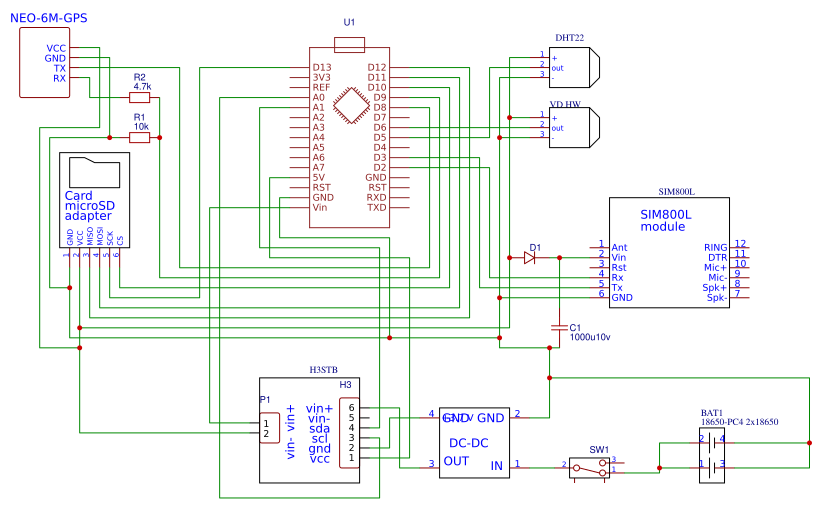Click the U1 reference label
This screenshot has height=508, width=822.
[x=349, y=23]
